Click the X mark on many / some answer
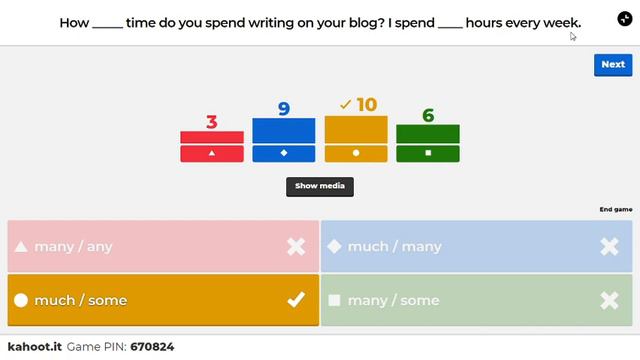 (609, 300)
